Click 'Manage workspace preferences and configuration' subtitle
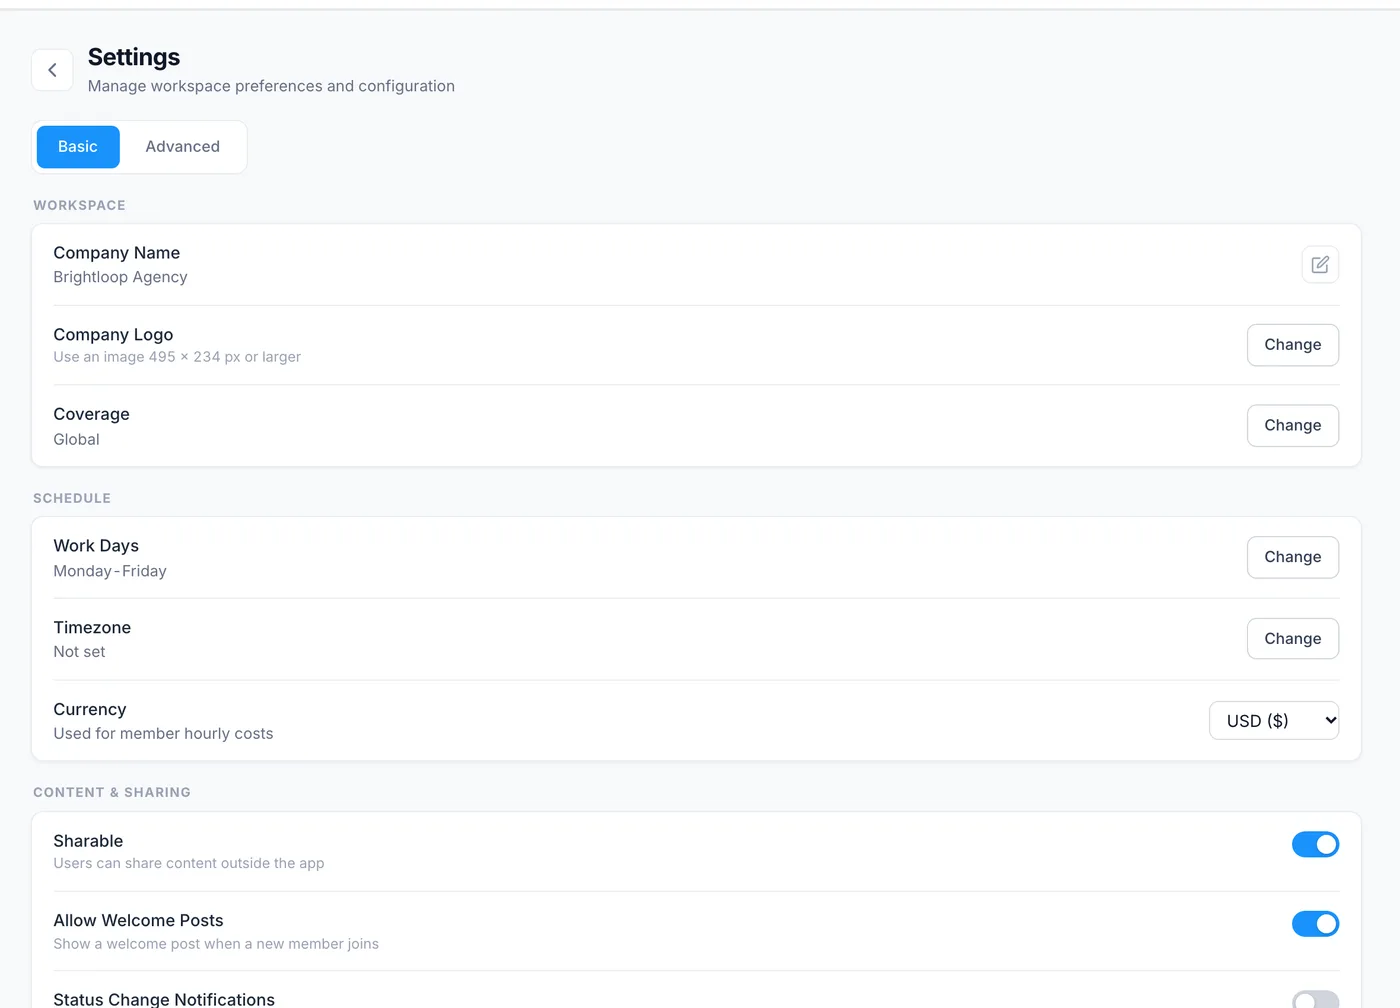The width and height of the screenshot is (1400, 1008). [x=271, y=86]
